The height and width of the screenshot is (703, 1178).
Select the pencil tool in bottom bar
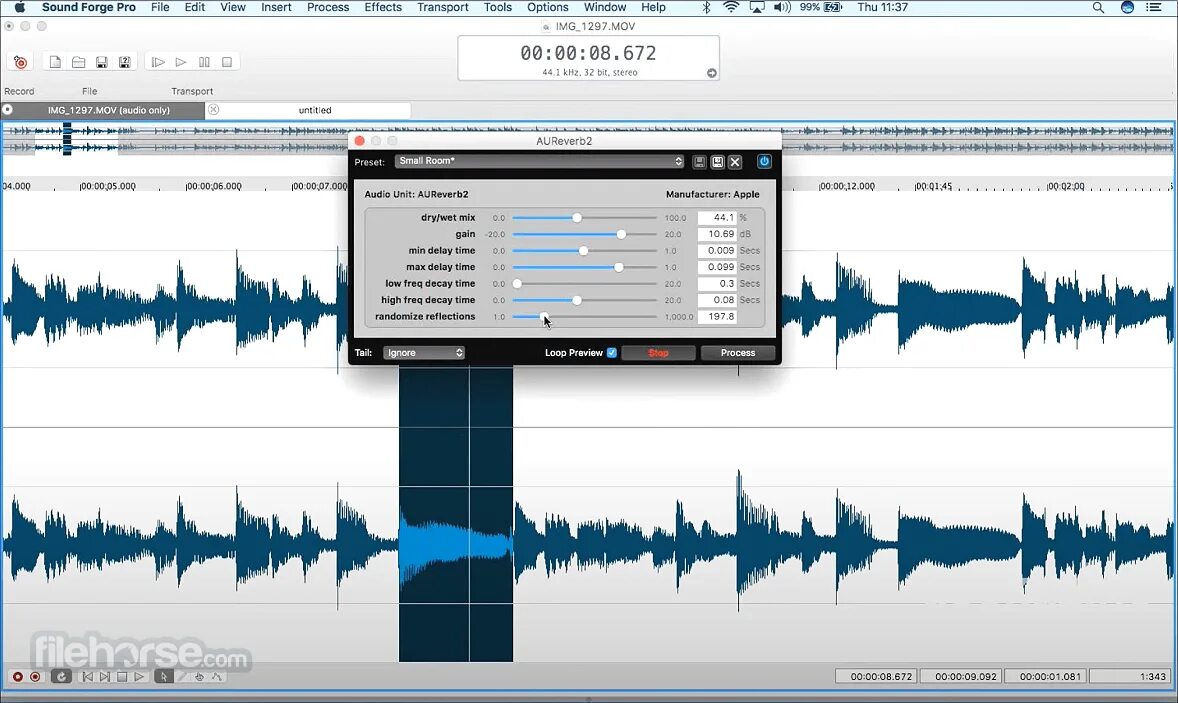click(182, 677)
